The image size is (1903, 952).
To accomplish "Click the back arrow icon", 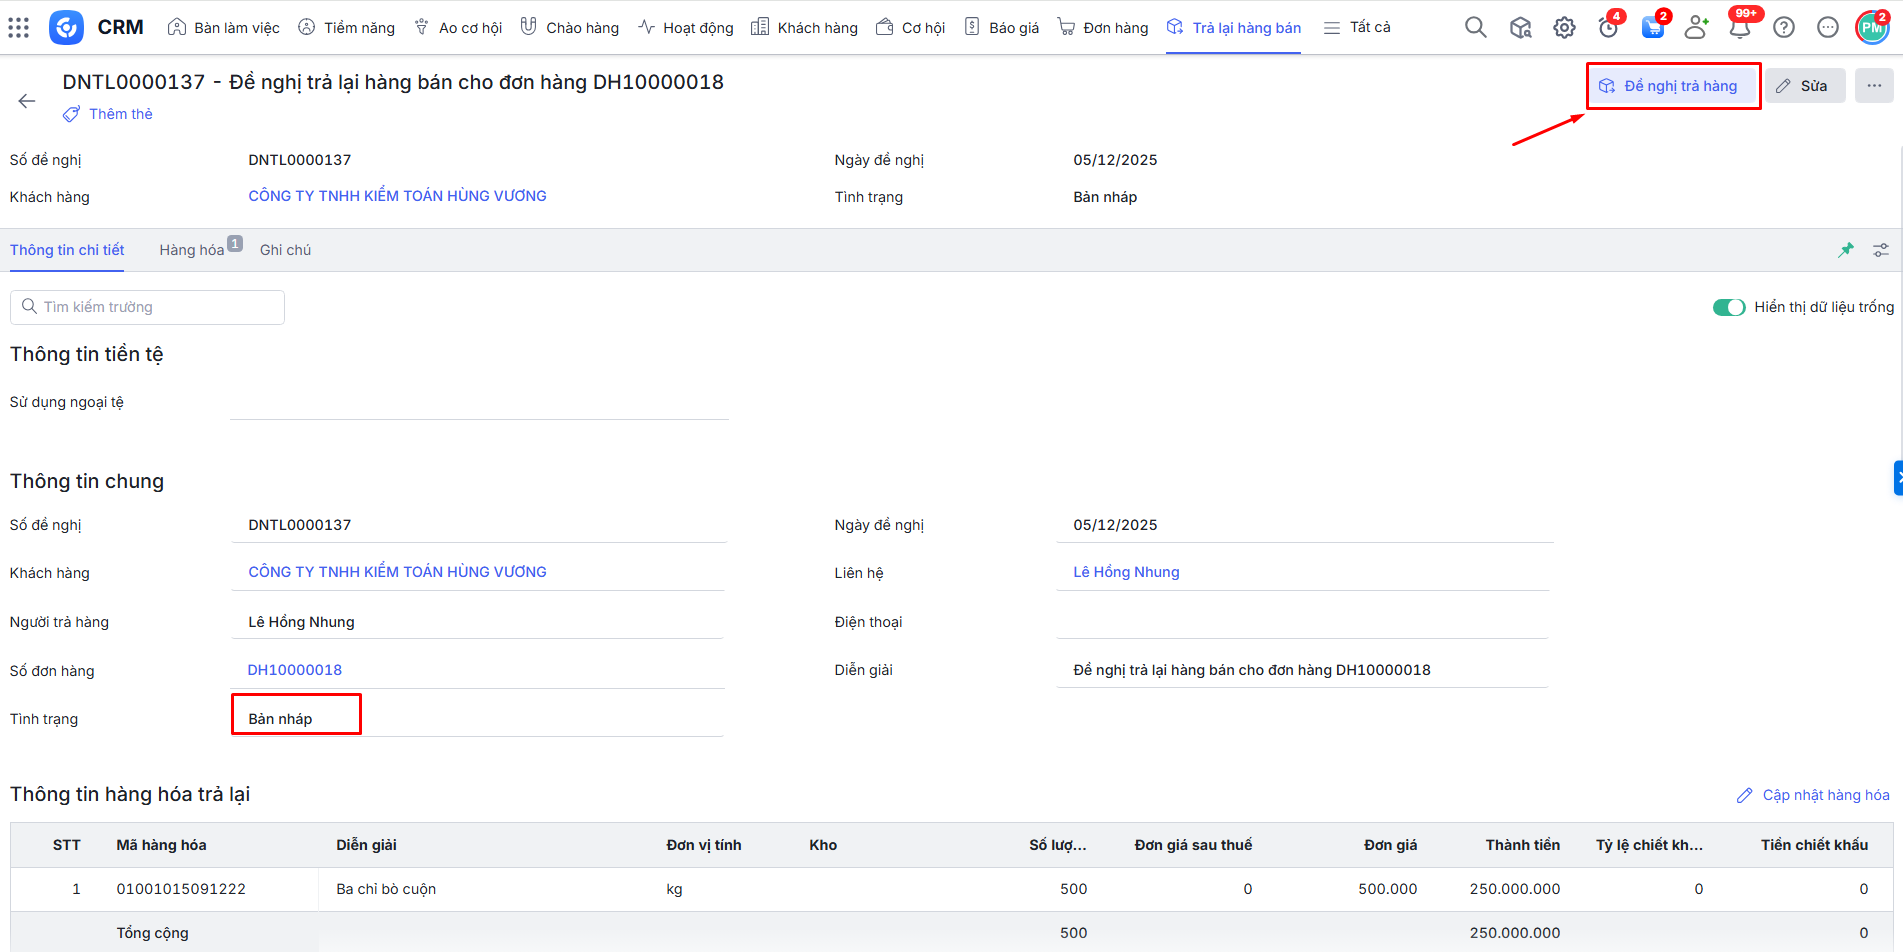I will [27, 101].
